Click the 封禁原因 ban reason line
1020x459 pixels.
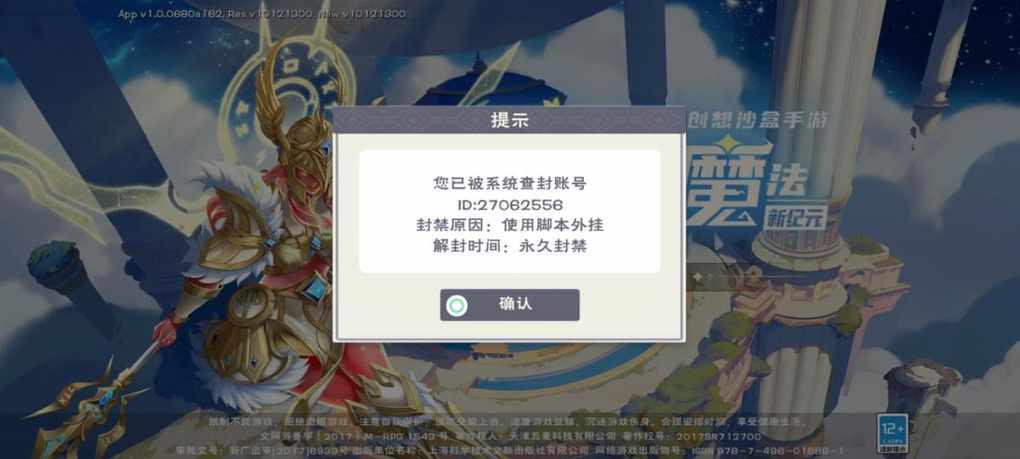[509, 226]
